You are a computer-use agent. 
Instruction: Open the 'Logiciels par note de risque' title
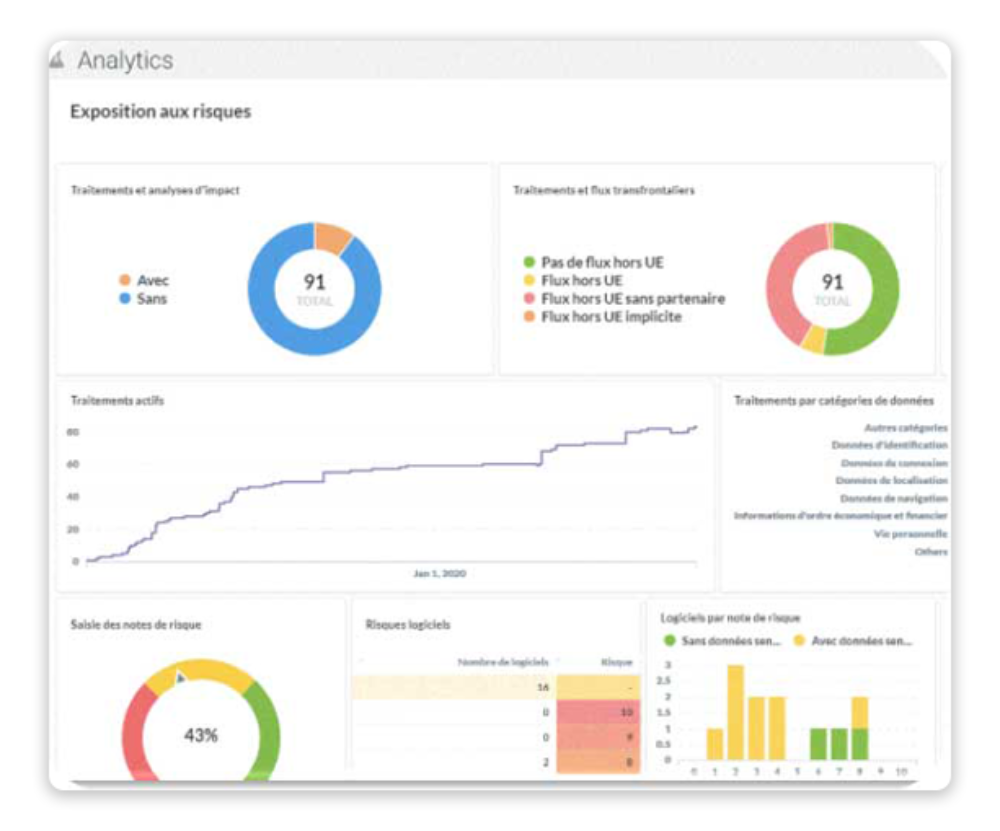point(730,617)
